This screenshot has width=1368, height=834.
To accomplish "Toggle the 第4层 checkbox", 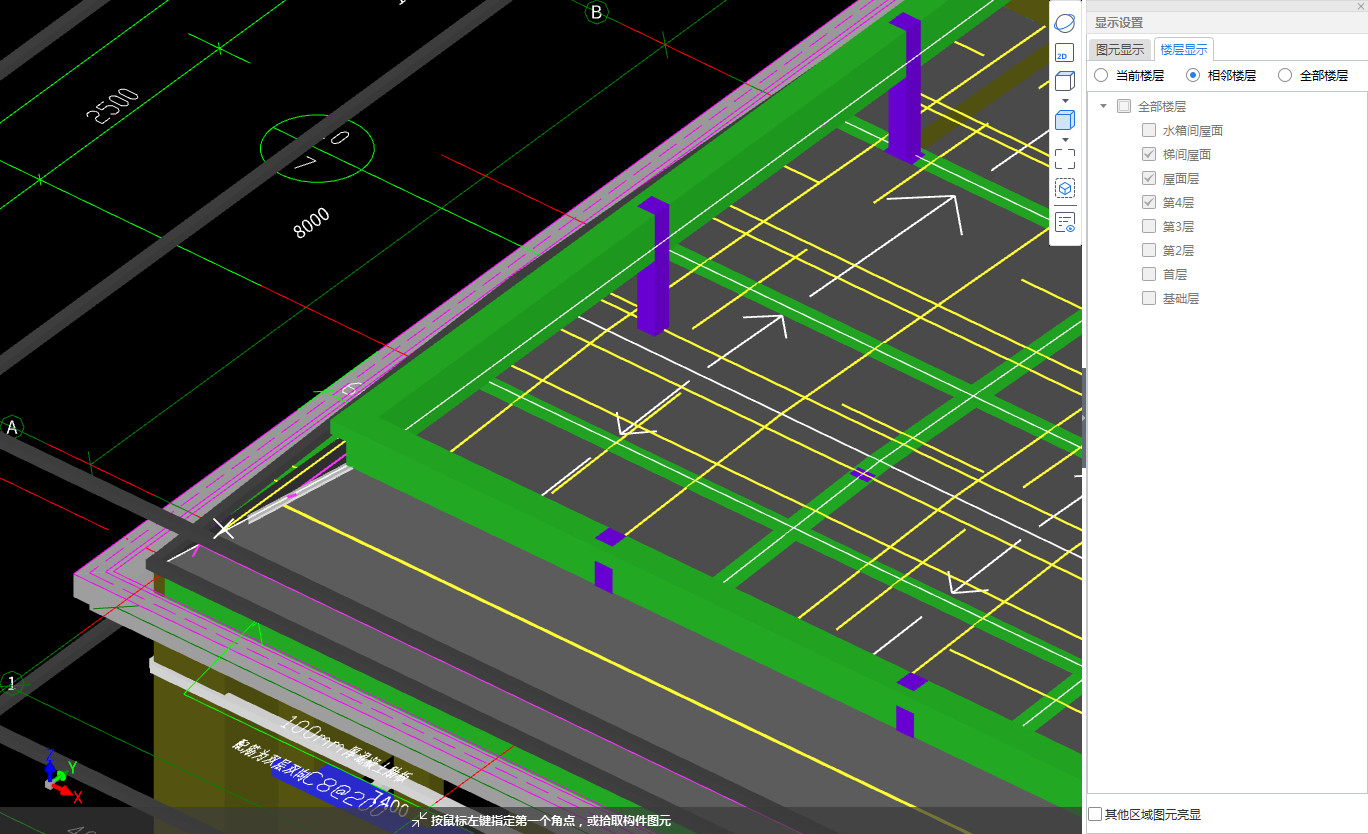I will point(1149,202).
